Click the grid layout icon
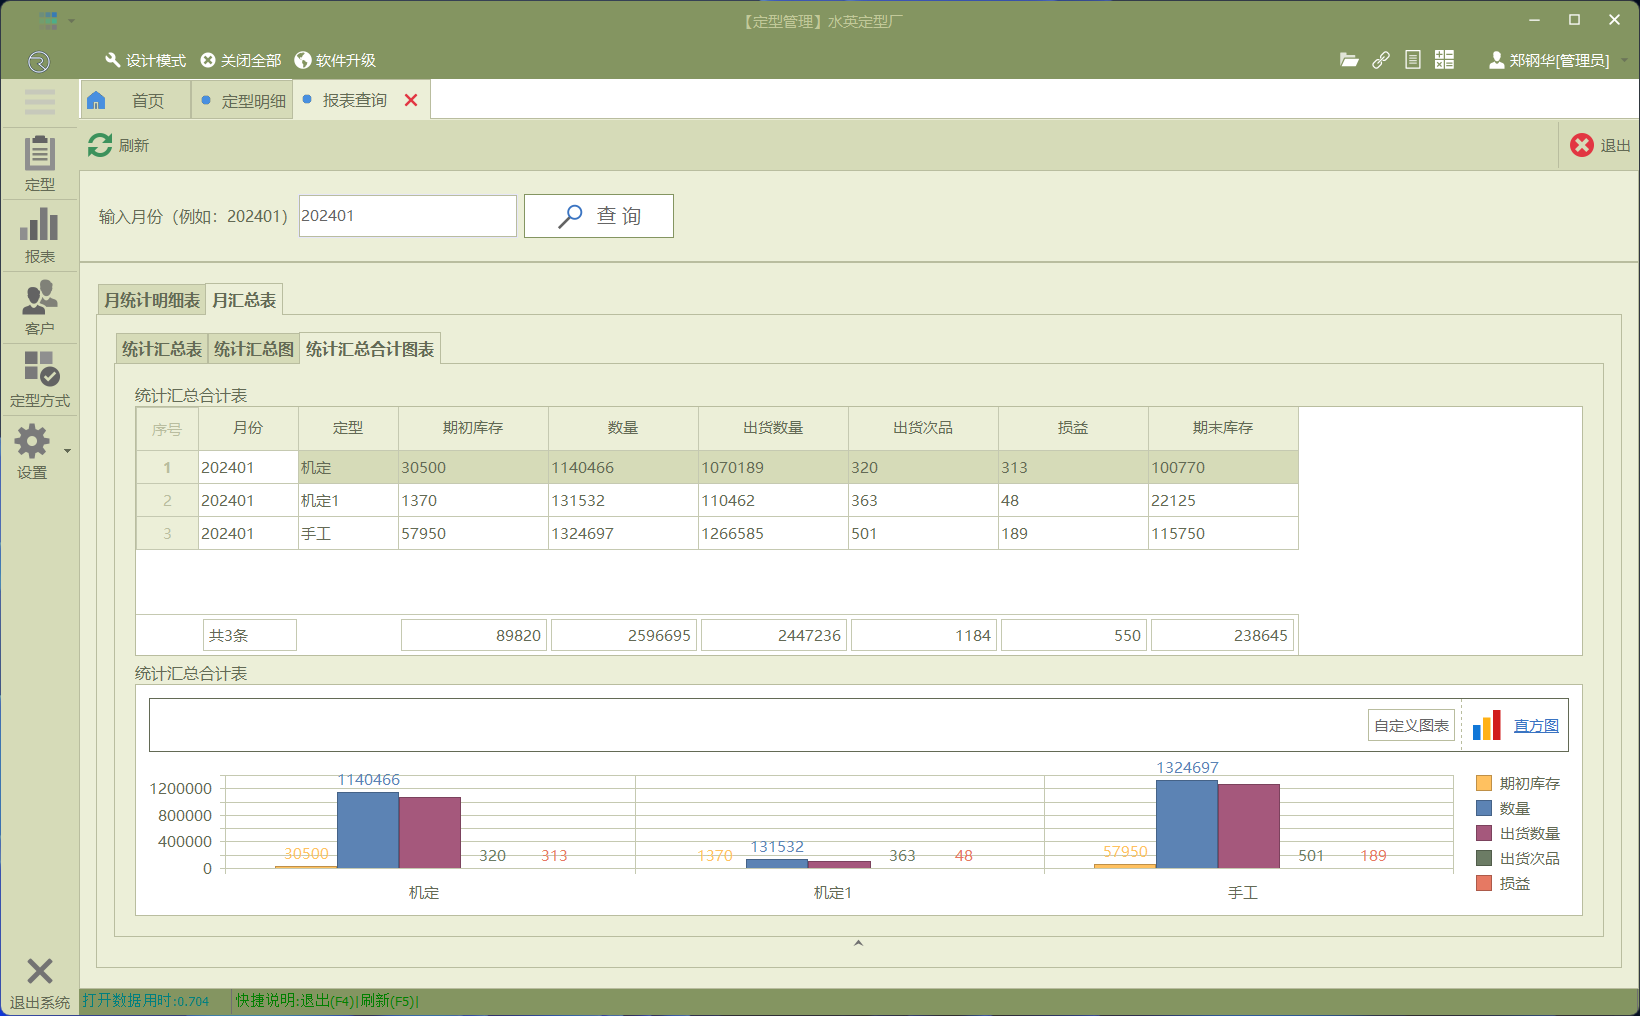Screen dimensions: 1640x1016 pos(1444,60)
